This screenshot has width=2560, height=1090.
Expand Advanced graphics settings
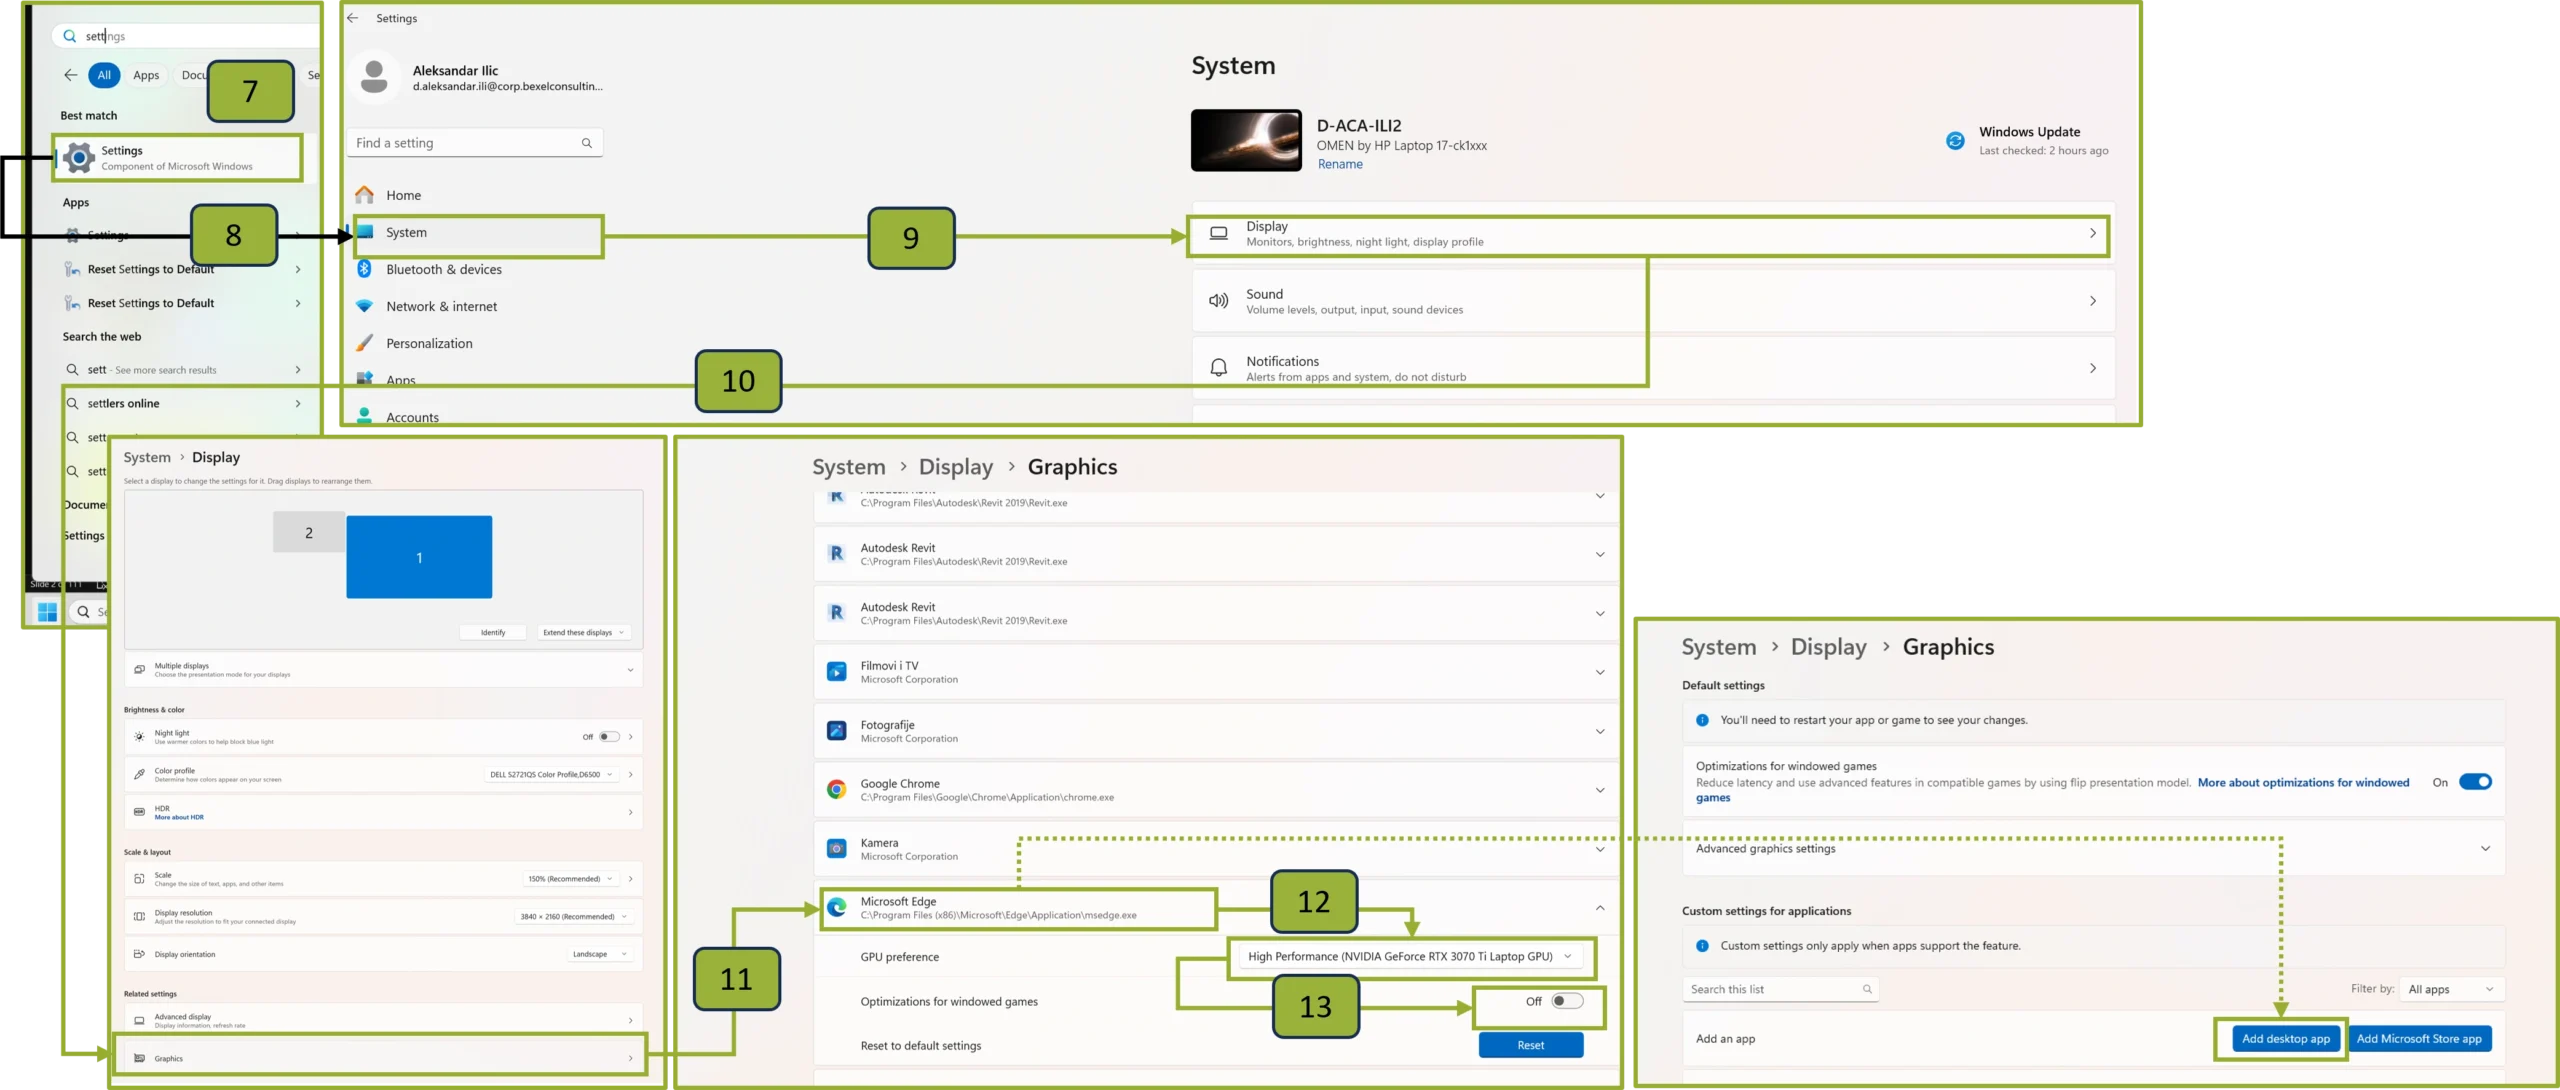(2093, 849)
